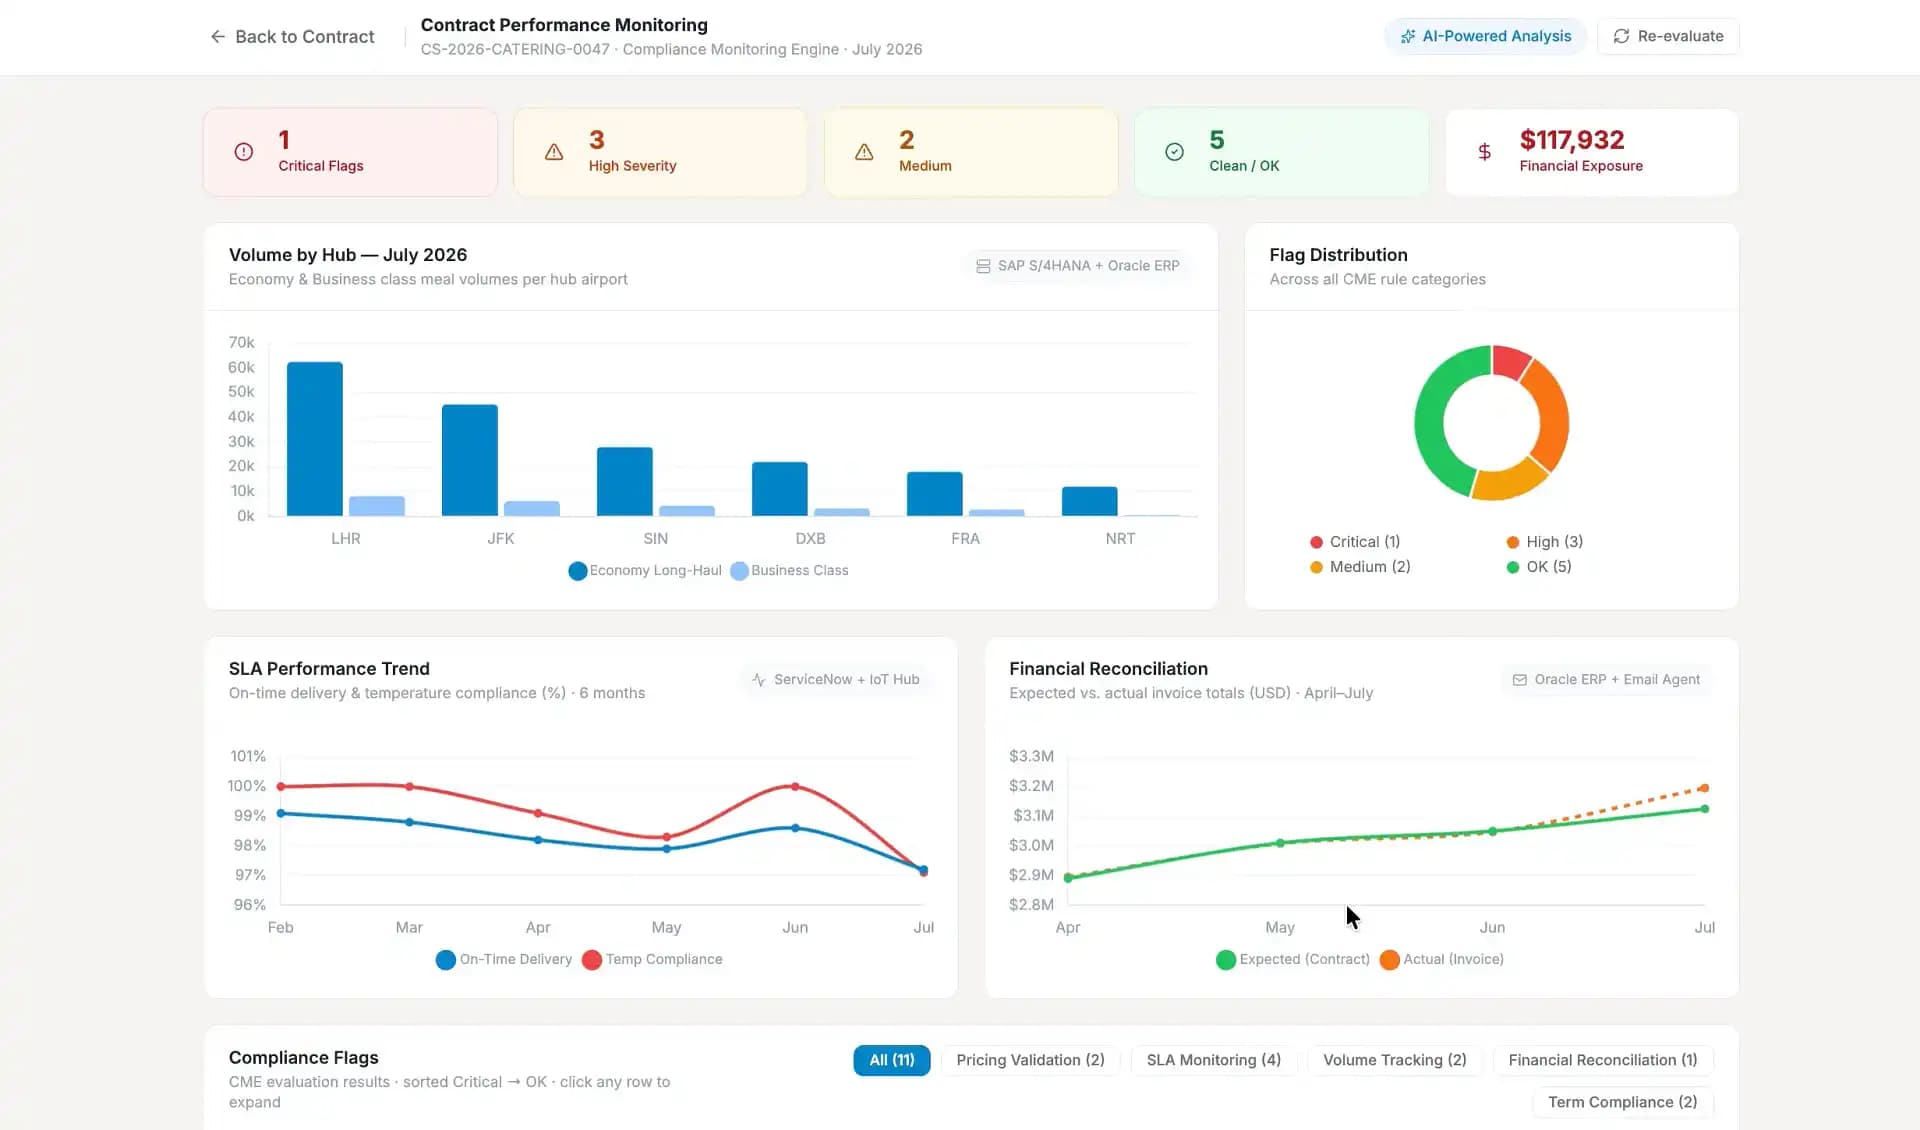Click the SAP S/4HANA database icon
Screen dimensions: 1920x1130
click(x=983, y=266)
